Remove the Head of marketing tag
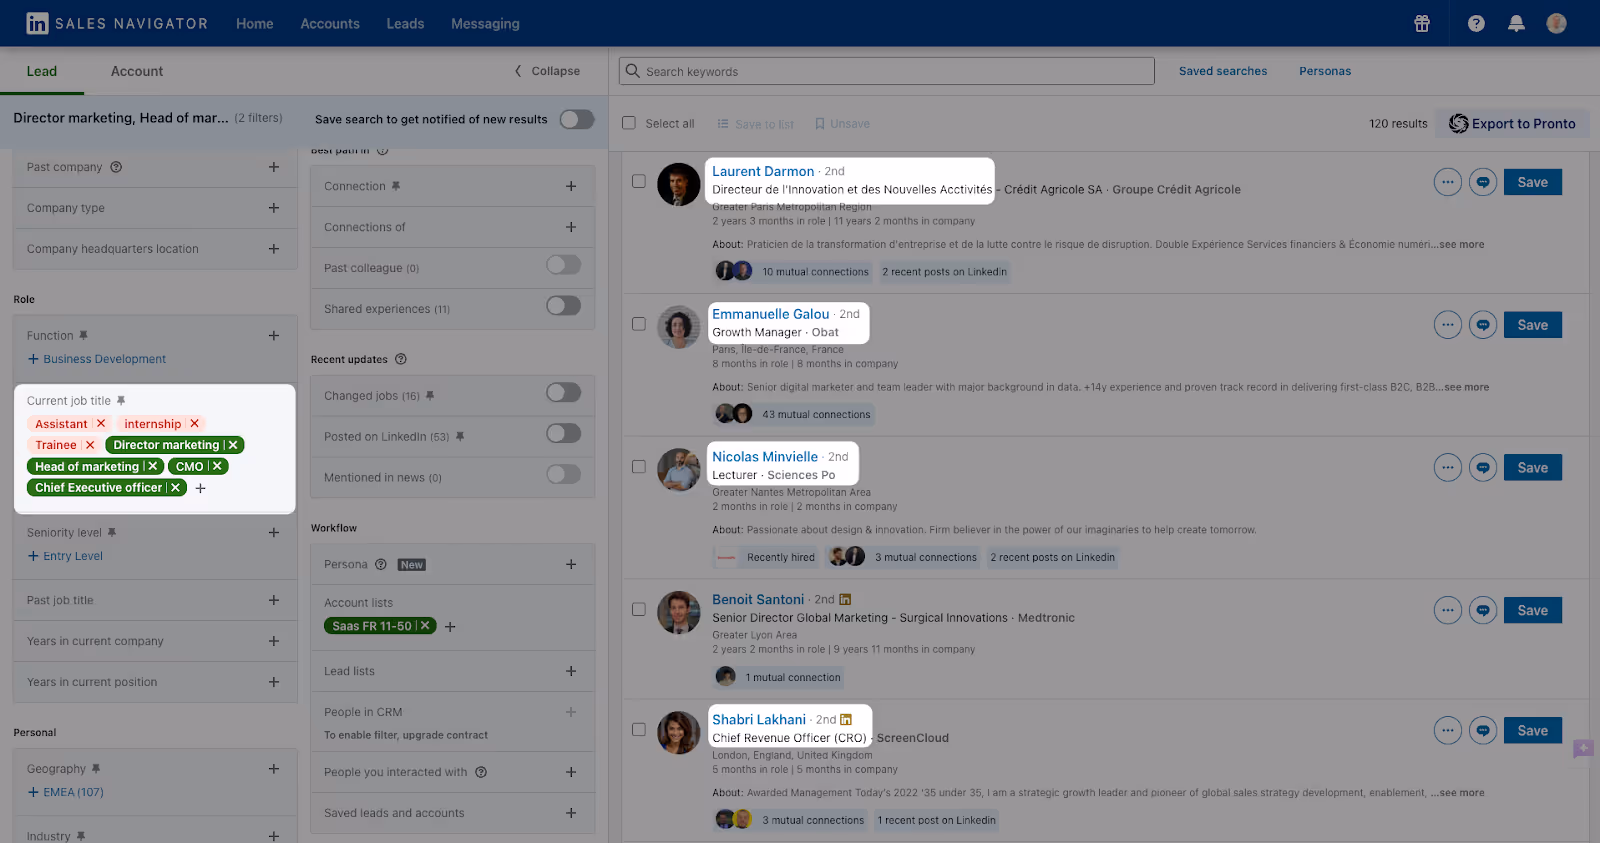 pyautogui.click(x=153, y=466)
